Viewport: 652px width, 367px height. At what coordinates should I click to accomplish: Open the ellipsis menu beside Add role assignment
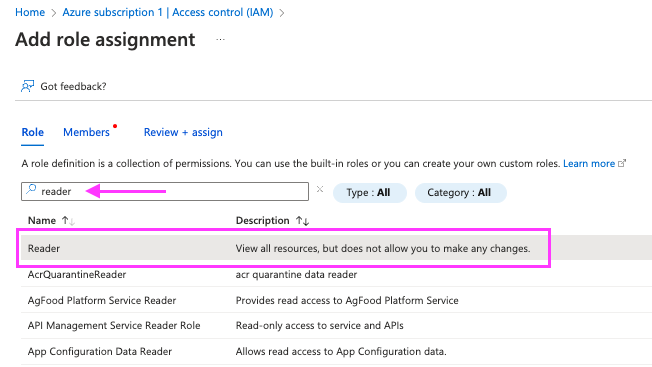220,40
